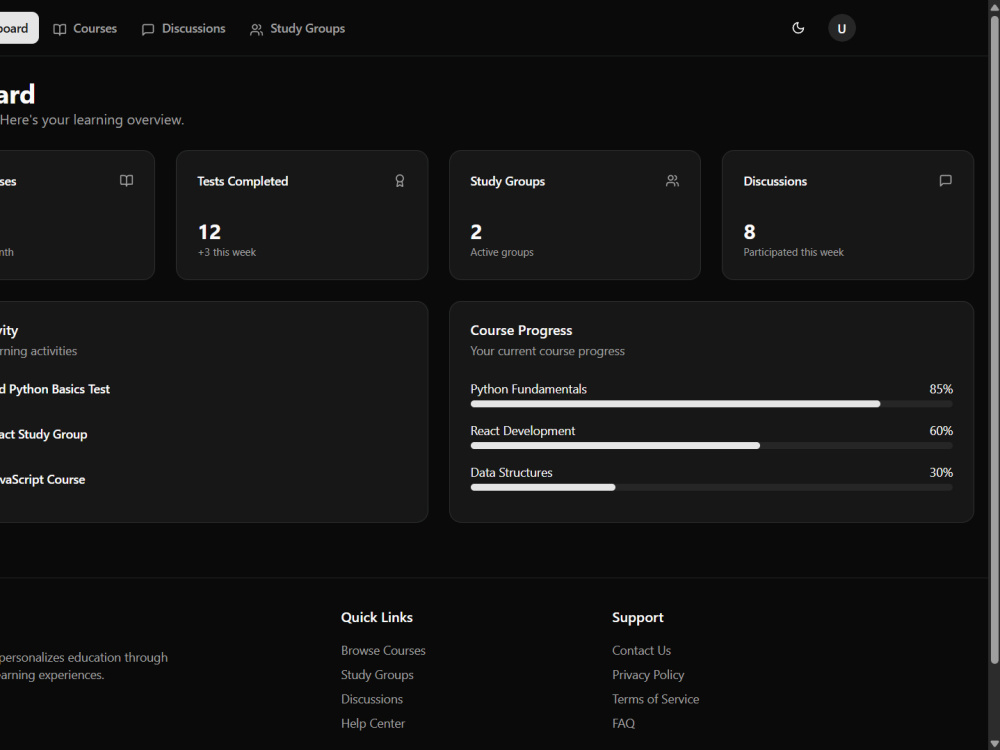Click the 'React Development' course label
The width and height of the screenshot is (1000, 750).
522,431
